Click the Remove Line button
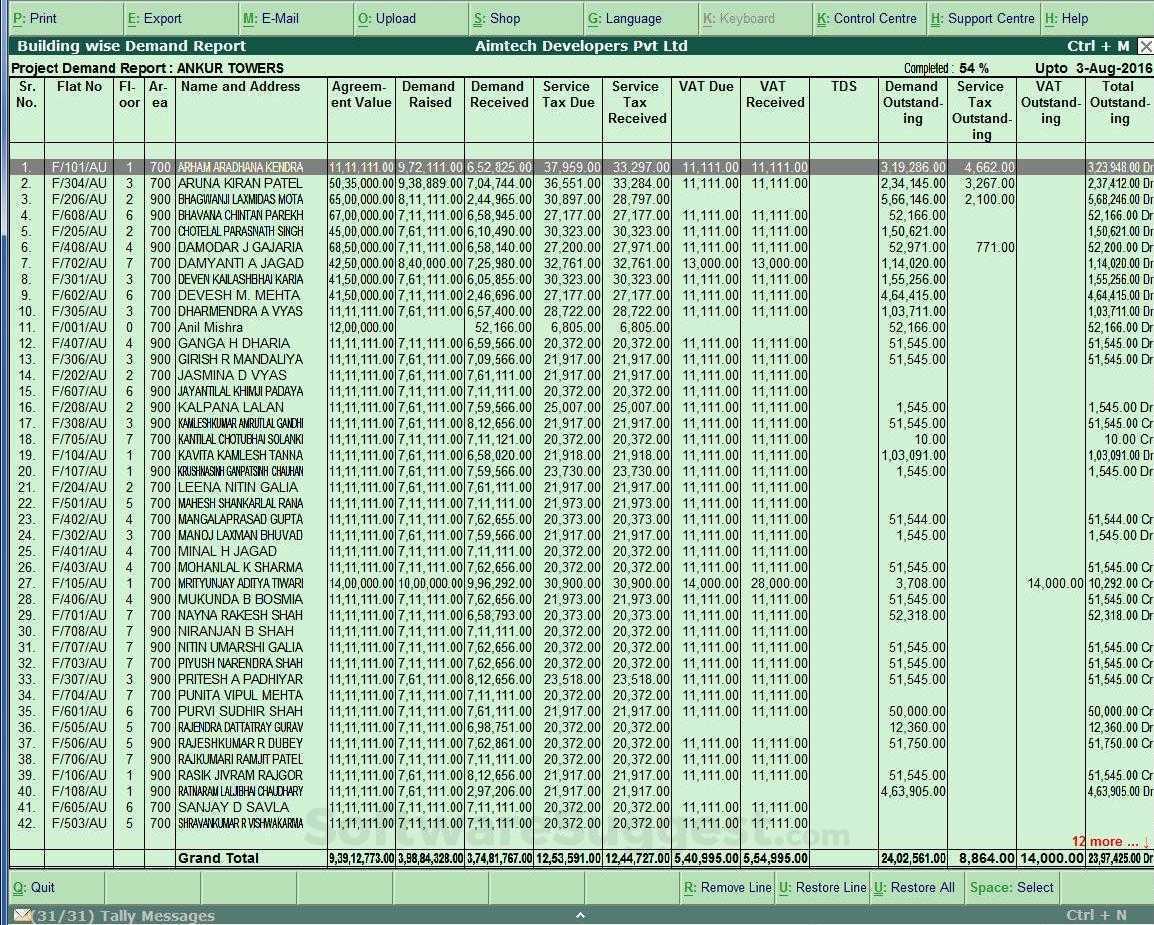This screenshot has width=1154, height=925. pos(727,887)
